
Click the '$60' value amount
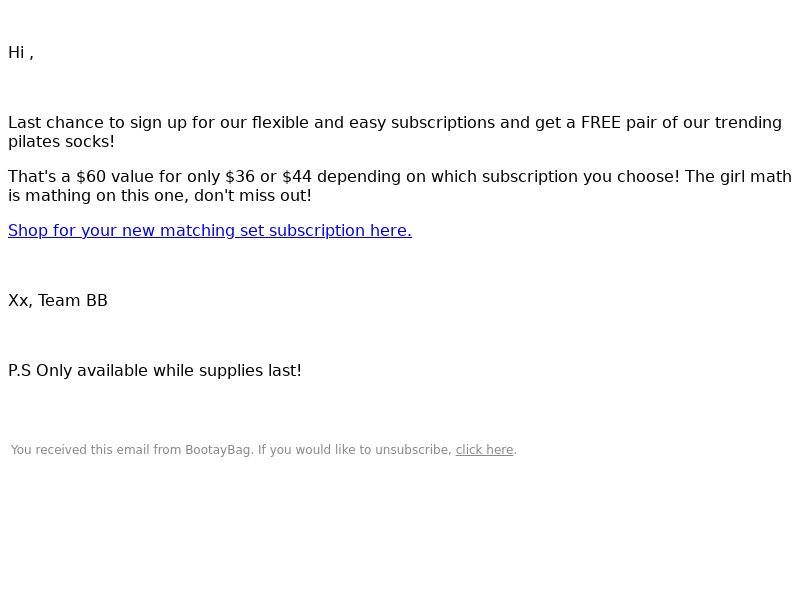point(91,177)
